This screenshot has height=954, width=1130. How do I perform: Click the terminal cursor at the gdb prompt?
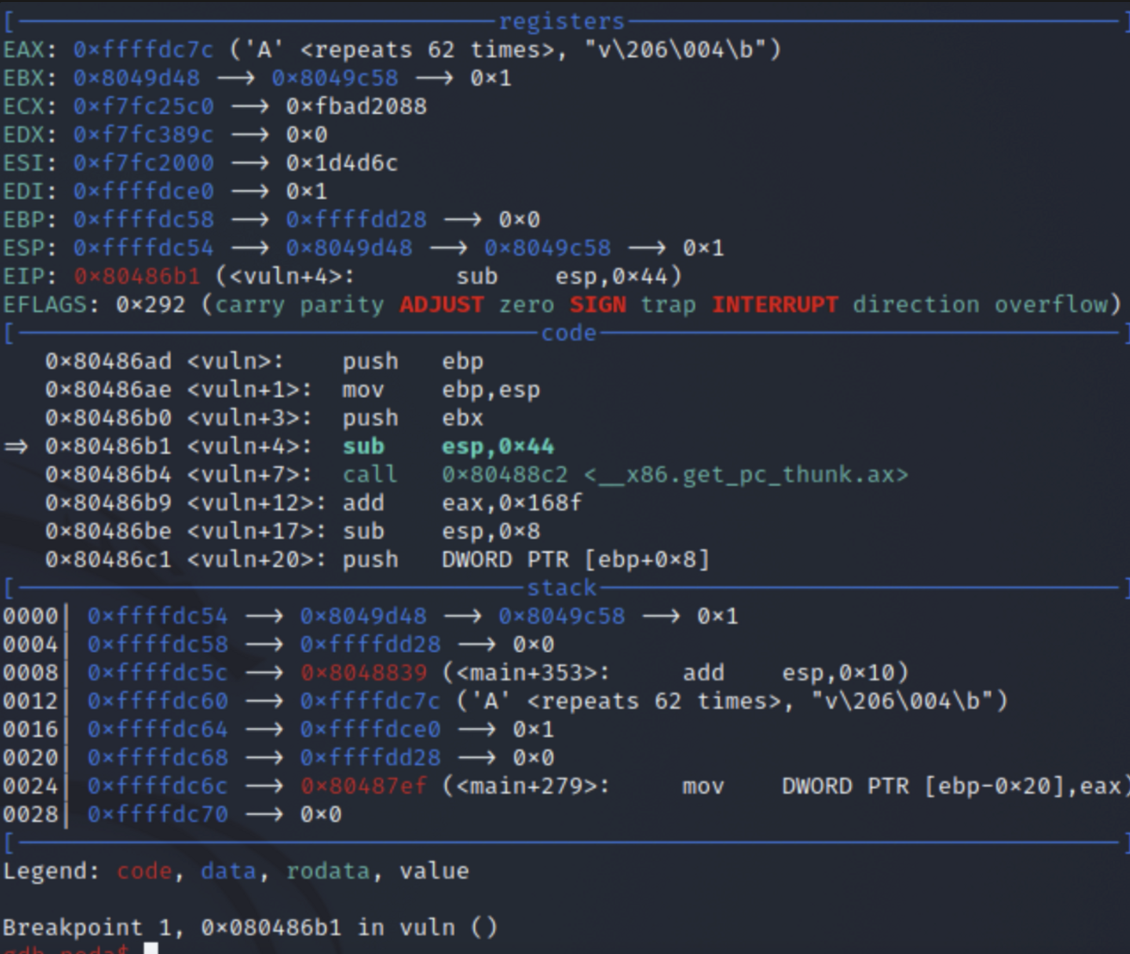click(x=151, y=948)
